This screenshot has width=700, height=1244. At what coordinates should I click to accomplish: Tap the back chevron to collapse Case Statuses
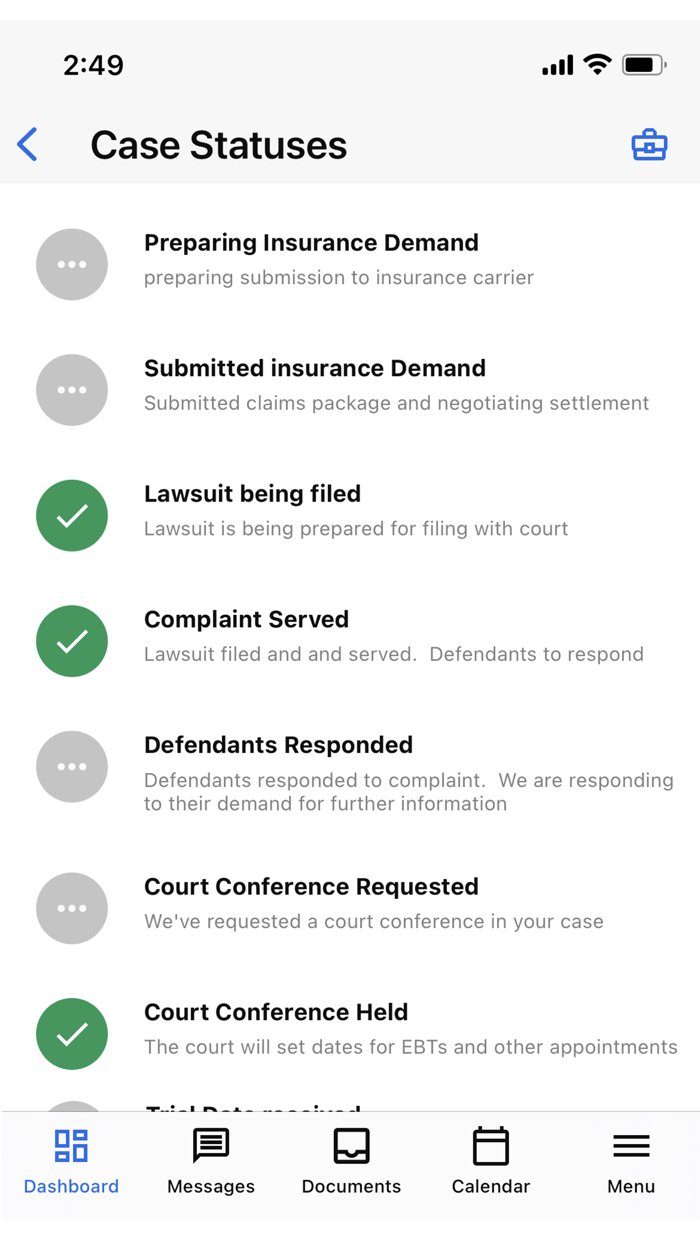[27, 144]
